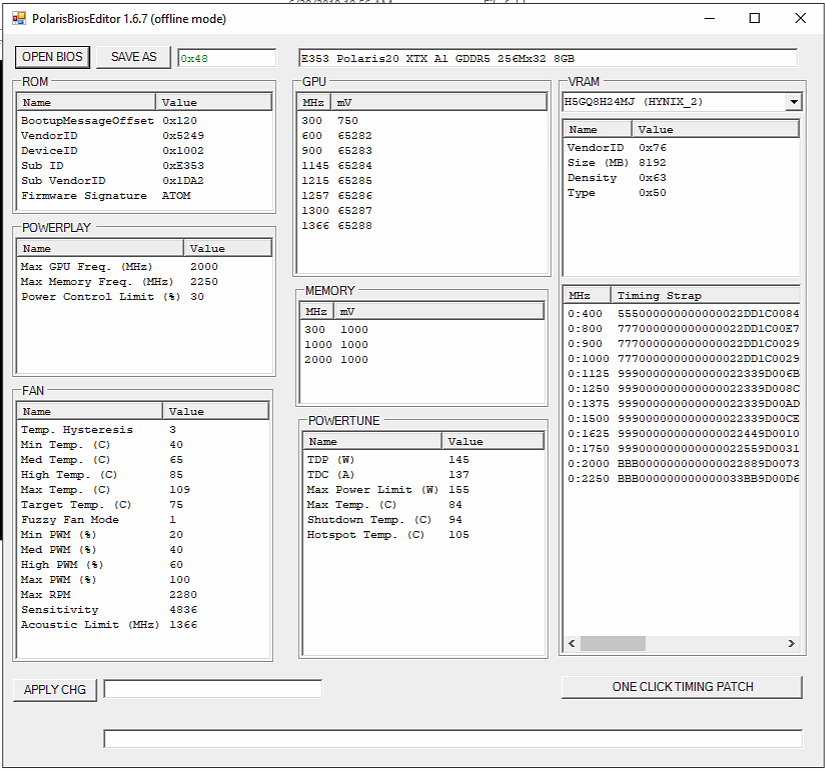
Task: Click the PolarisBiosEditor app icon in title bar
Action: tap(19, 19)
